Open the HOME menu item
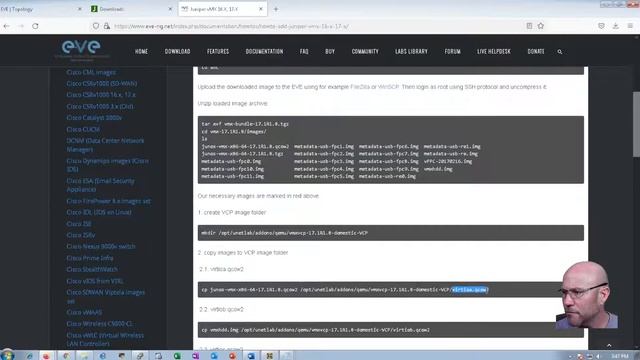The width and height of the screenshot is (640, 360). pyautogui.click(x=141, y=51)
